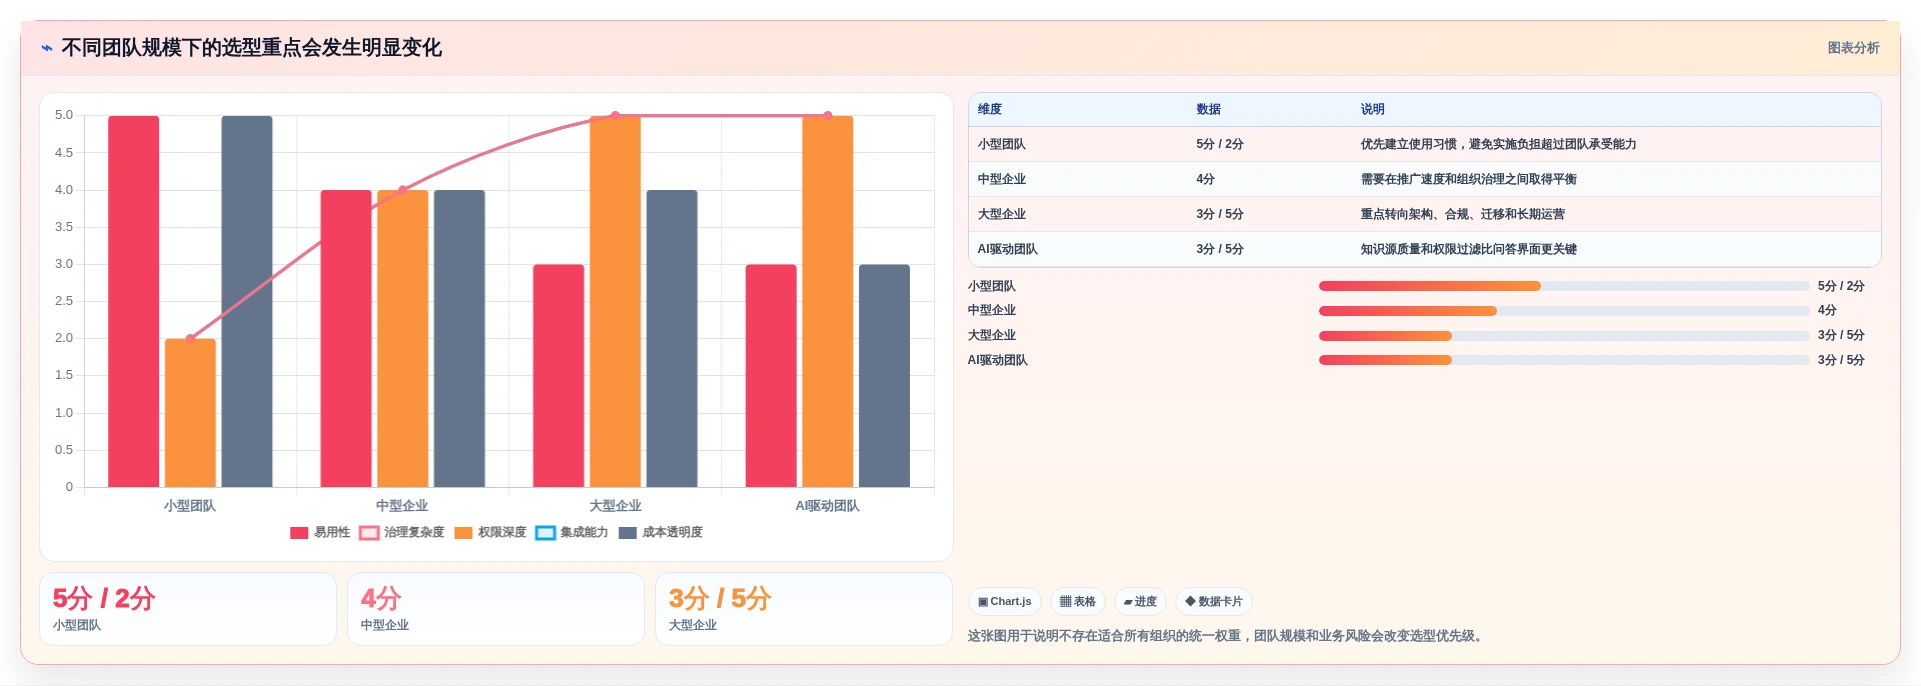Click the AI驱动团队 progress bar
Image resolution: width=1921 pixels, height=686 pixels.
coord(1564,360)
